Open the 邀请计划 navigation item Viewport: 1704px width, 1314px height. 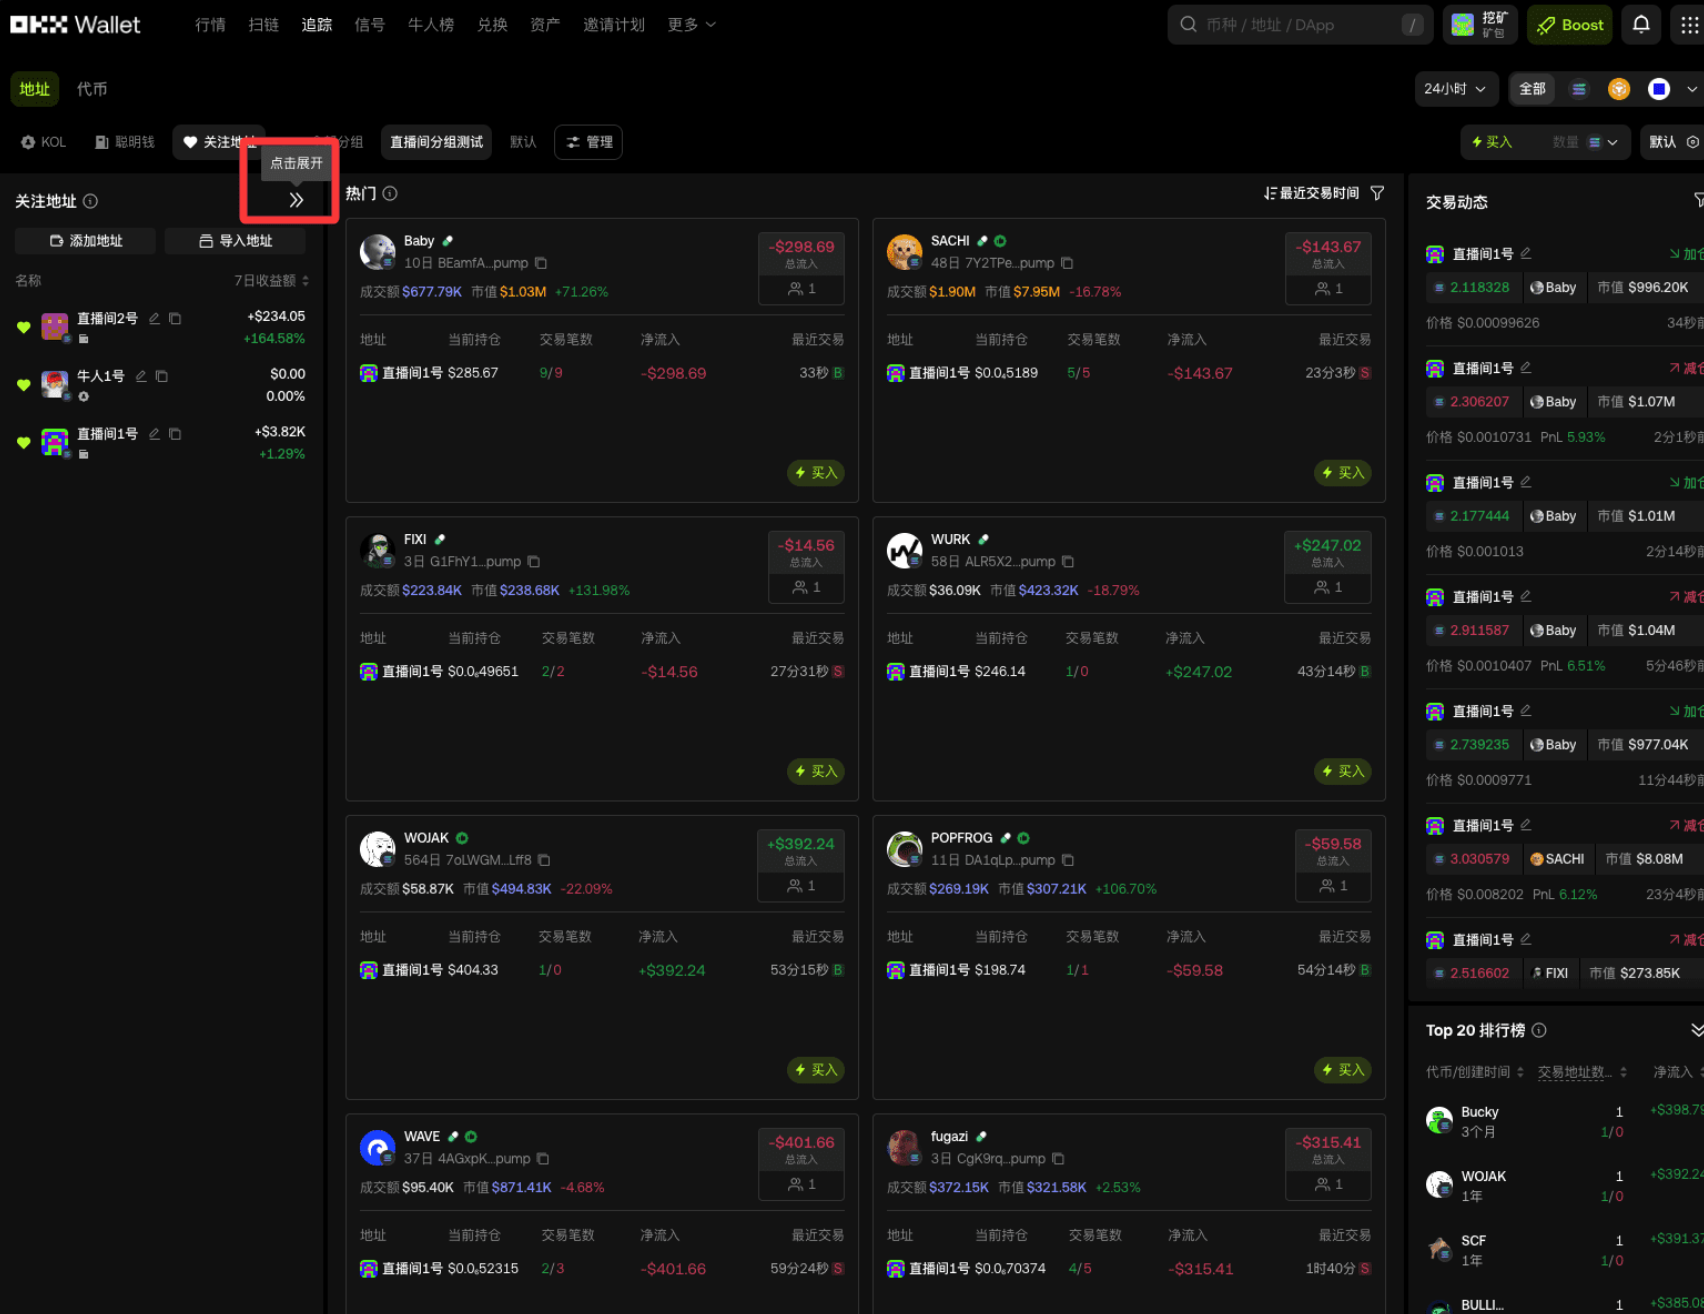pyautogui.click(x=613, y=25)
